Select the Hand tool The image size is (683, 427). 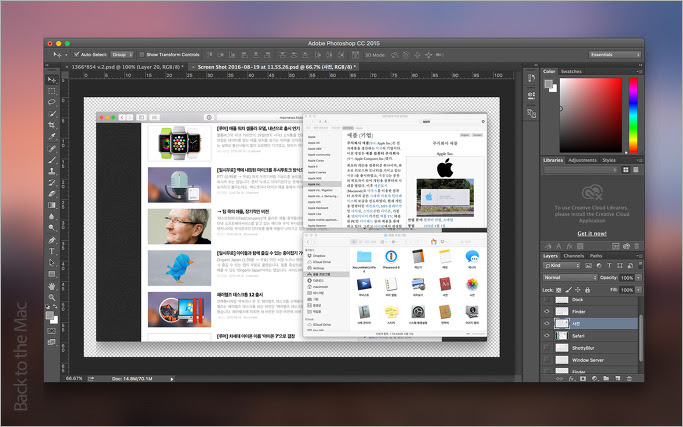pos(51,286)
